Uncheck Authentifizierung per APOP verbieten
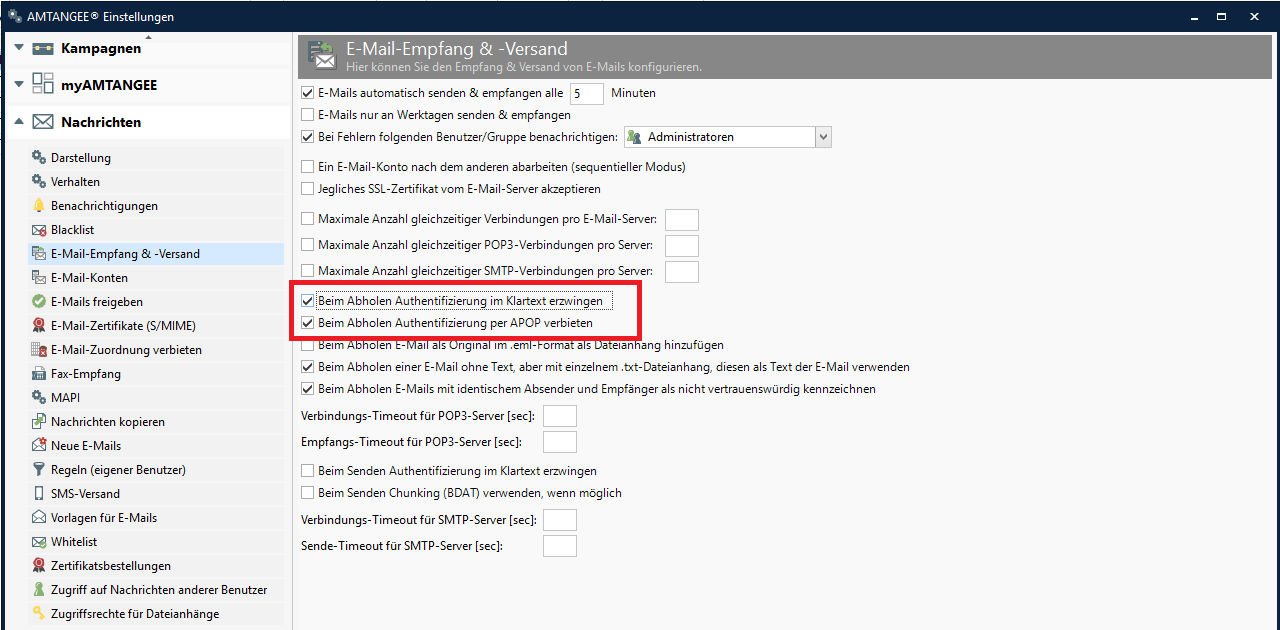1280x630 pixels. tap(308, 323)
